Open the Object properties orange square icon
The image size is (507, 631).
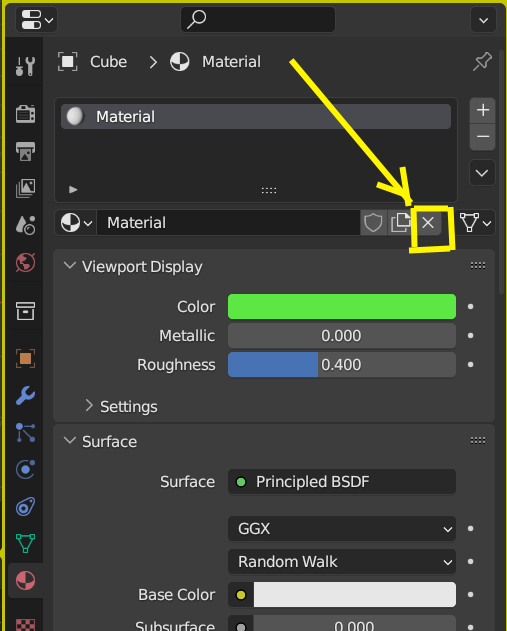tap(25, 358)
